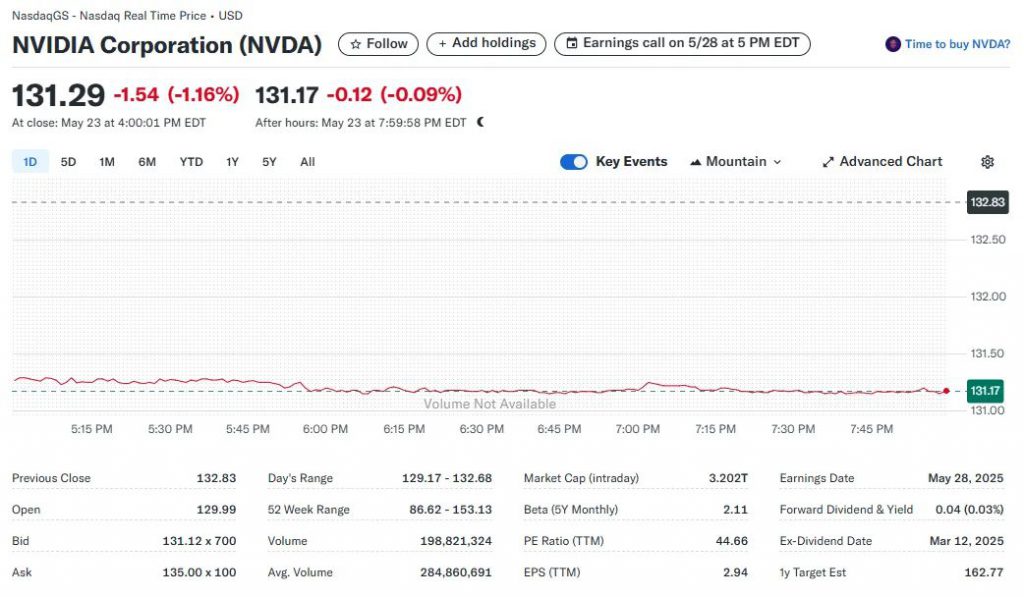The width and height of the screenshot is (1024, 597).
Task: Click the Market Cap (intraday) label
Action: pos(581,478)
